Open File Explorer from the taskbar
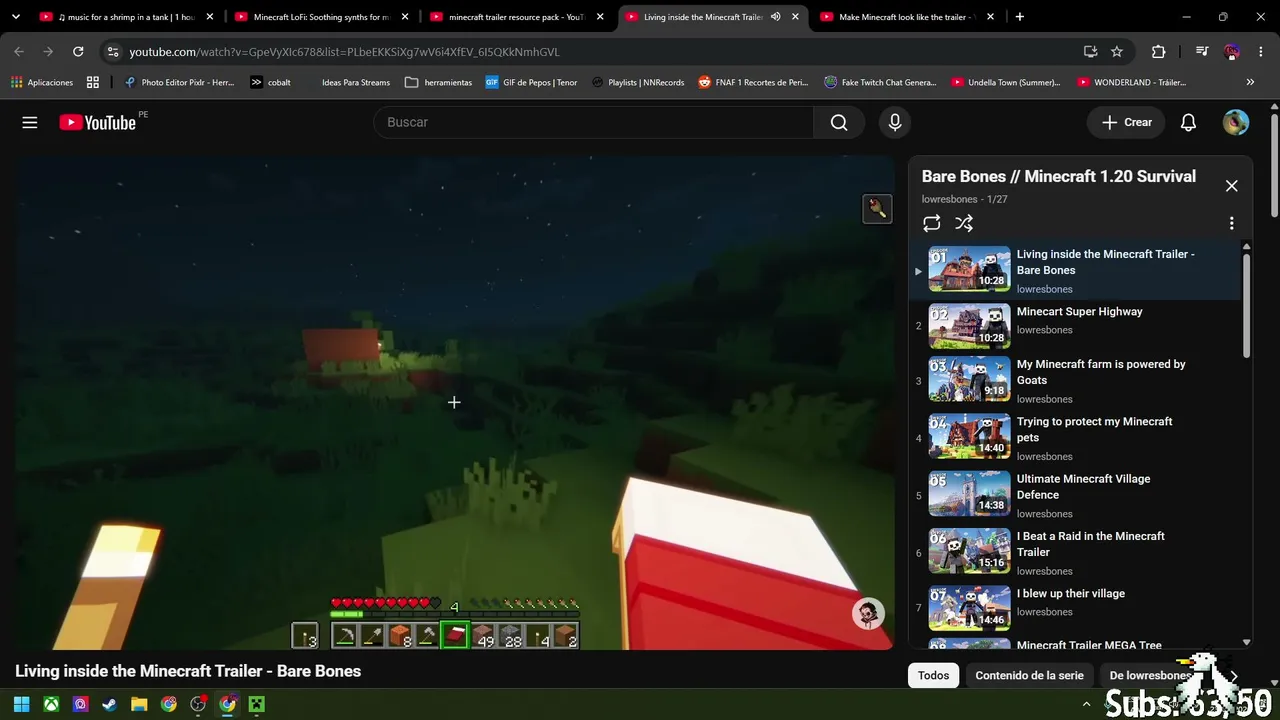This screenshot has width=1280, height=720. (139, 704)
